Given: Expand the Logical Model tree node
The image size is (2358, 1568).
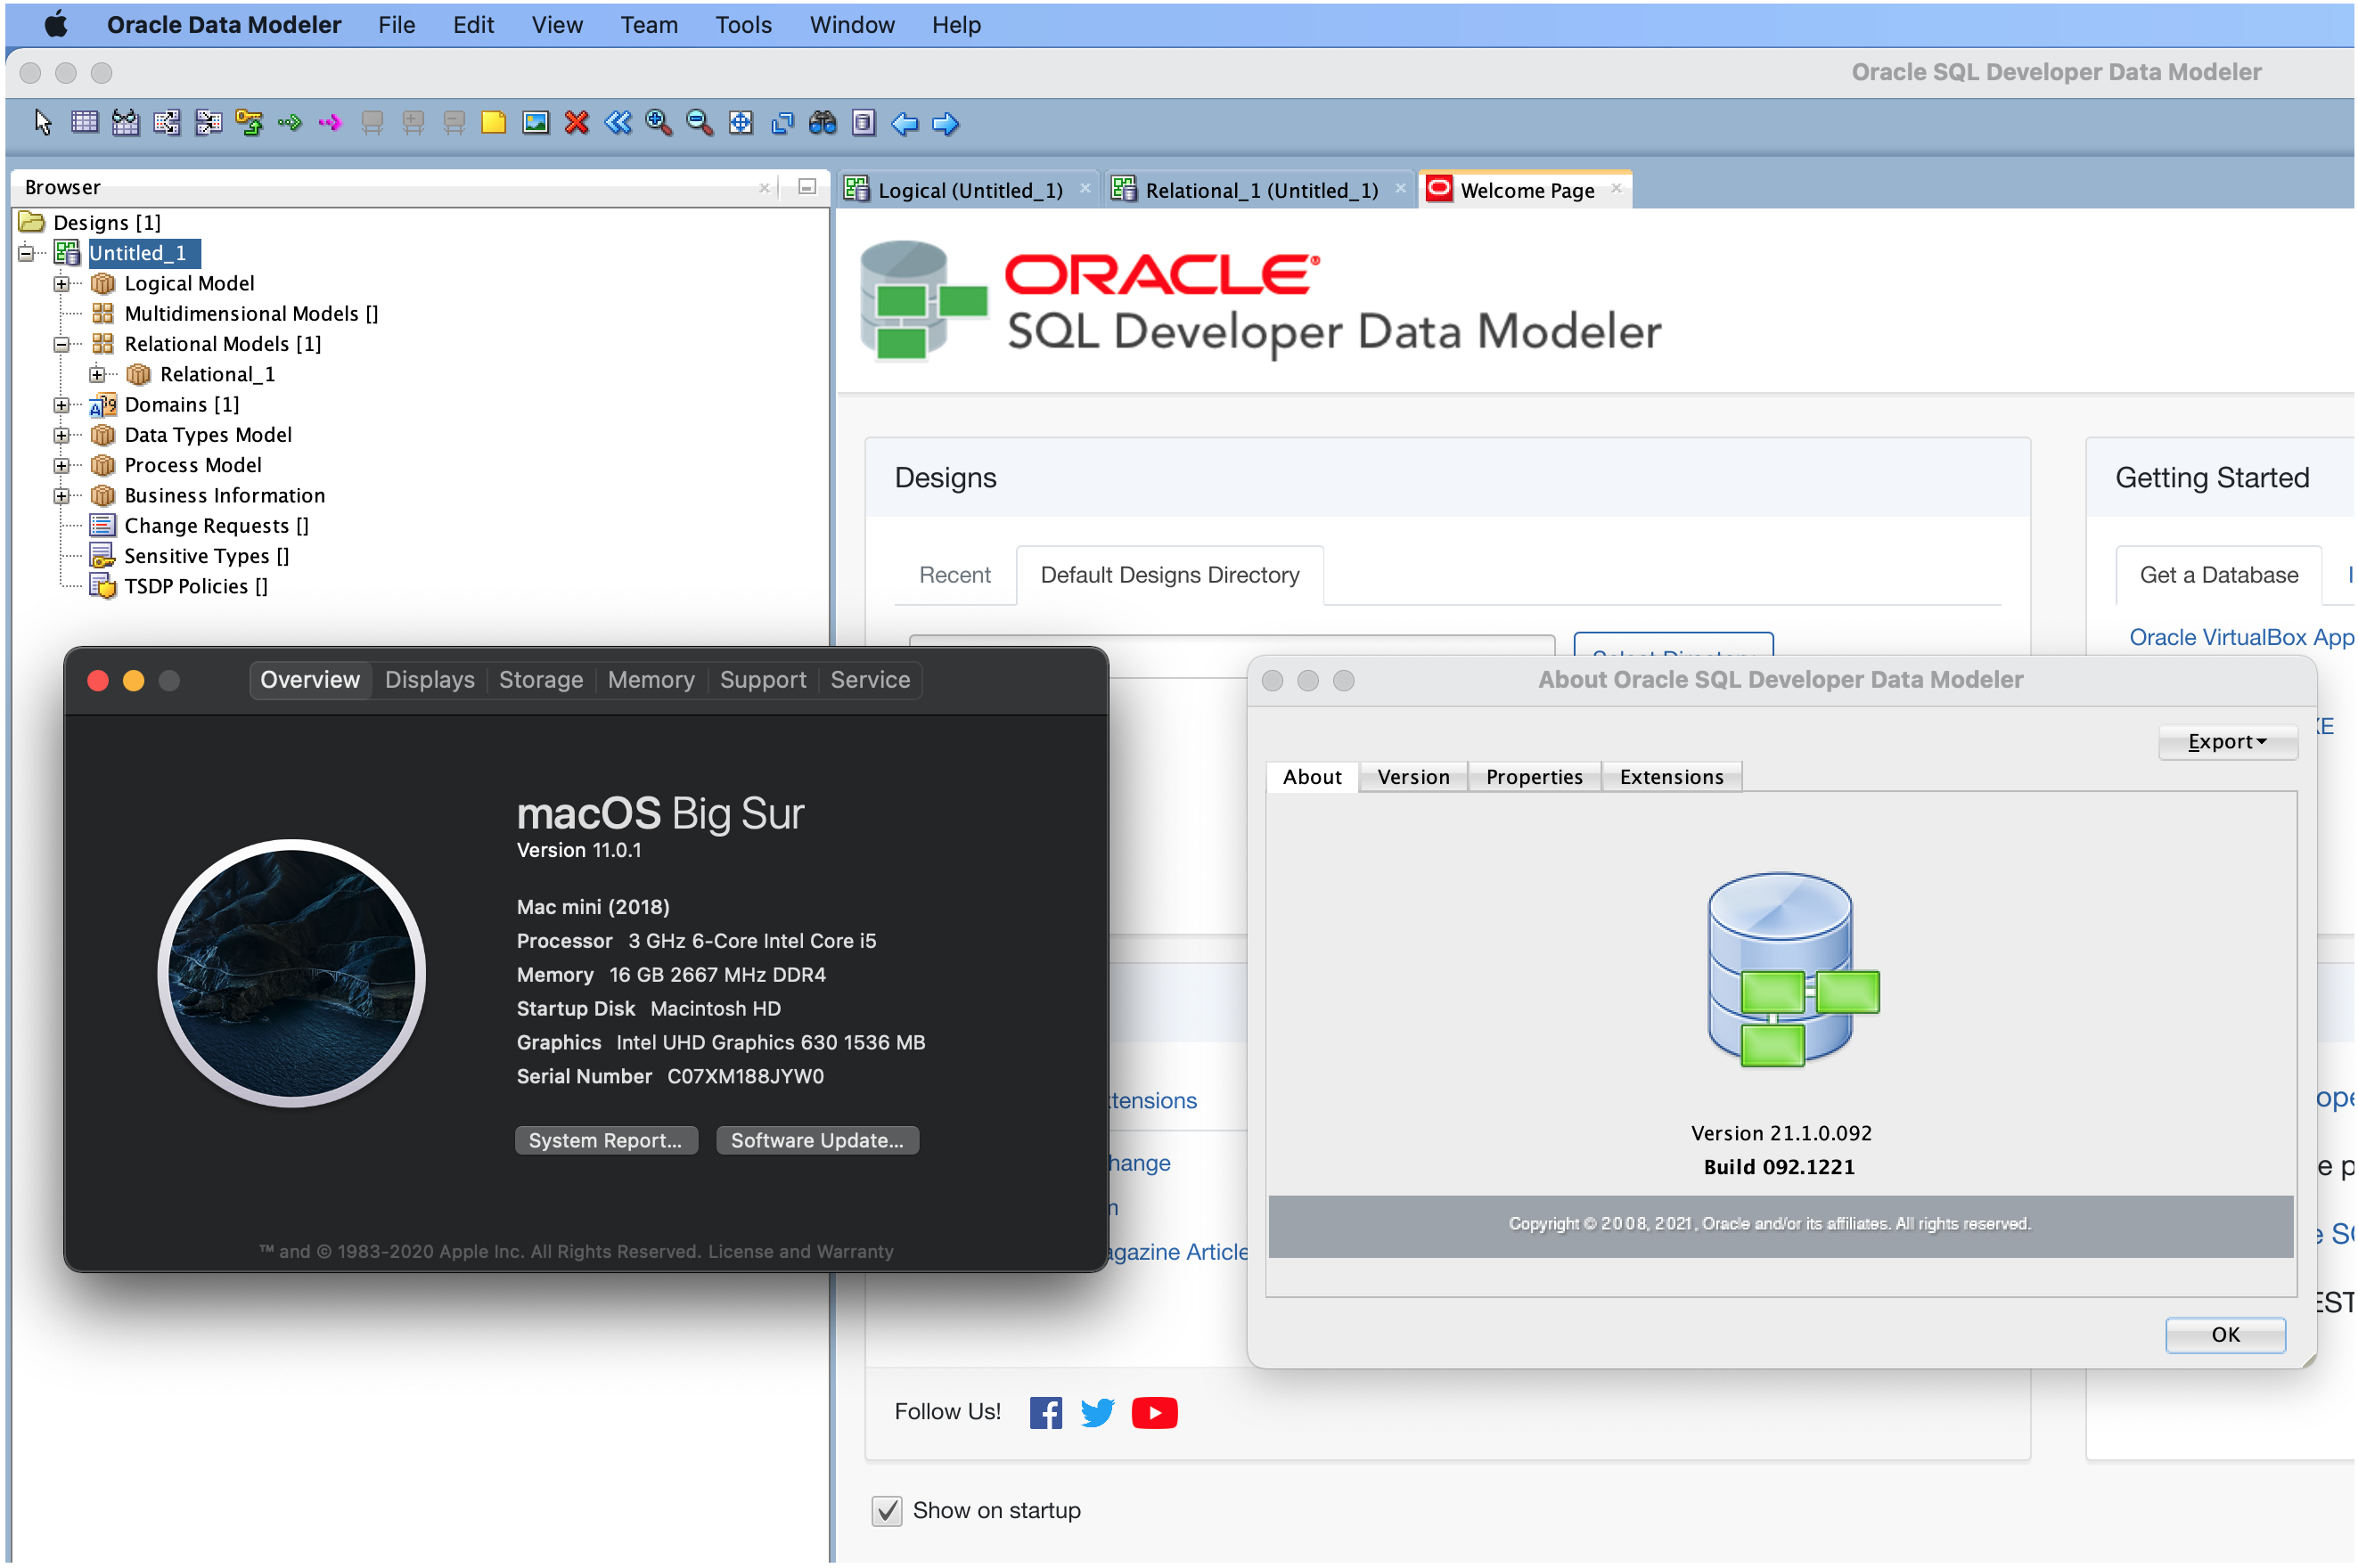Looking at the screenshot, I should [62, 284].
